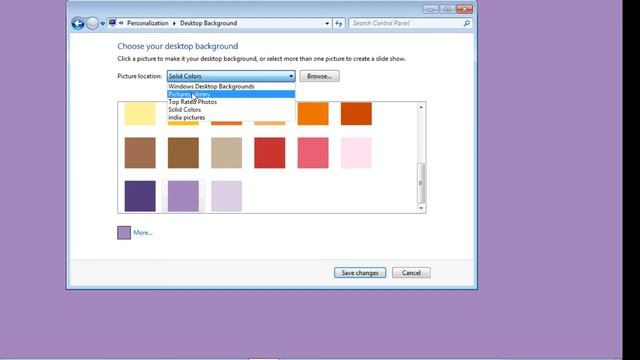The image size is (640, 360).
Task: Click the Browse... button
Action: pyautogui.click(x=319, y=76)
